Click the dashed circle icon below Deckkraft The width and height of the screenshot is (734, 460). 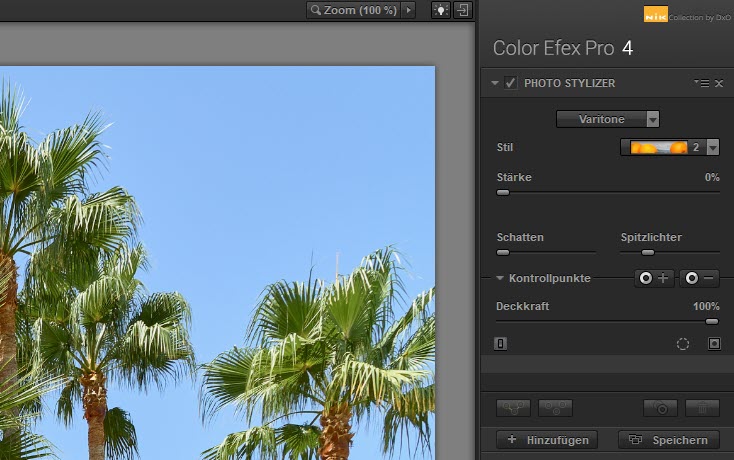click(683, 344)
